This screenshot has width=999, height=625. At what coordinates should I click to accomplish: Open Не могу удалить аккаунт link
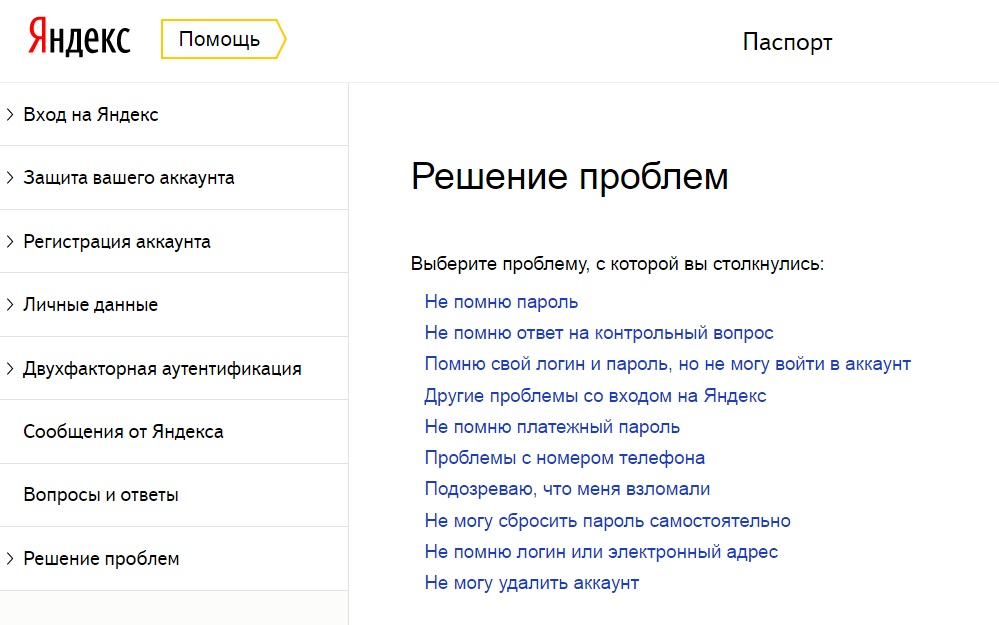point(532,583)
